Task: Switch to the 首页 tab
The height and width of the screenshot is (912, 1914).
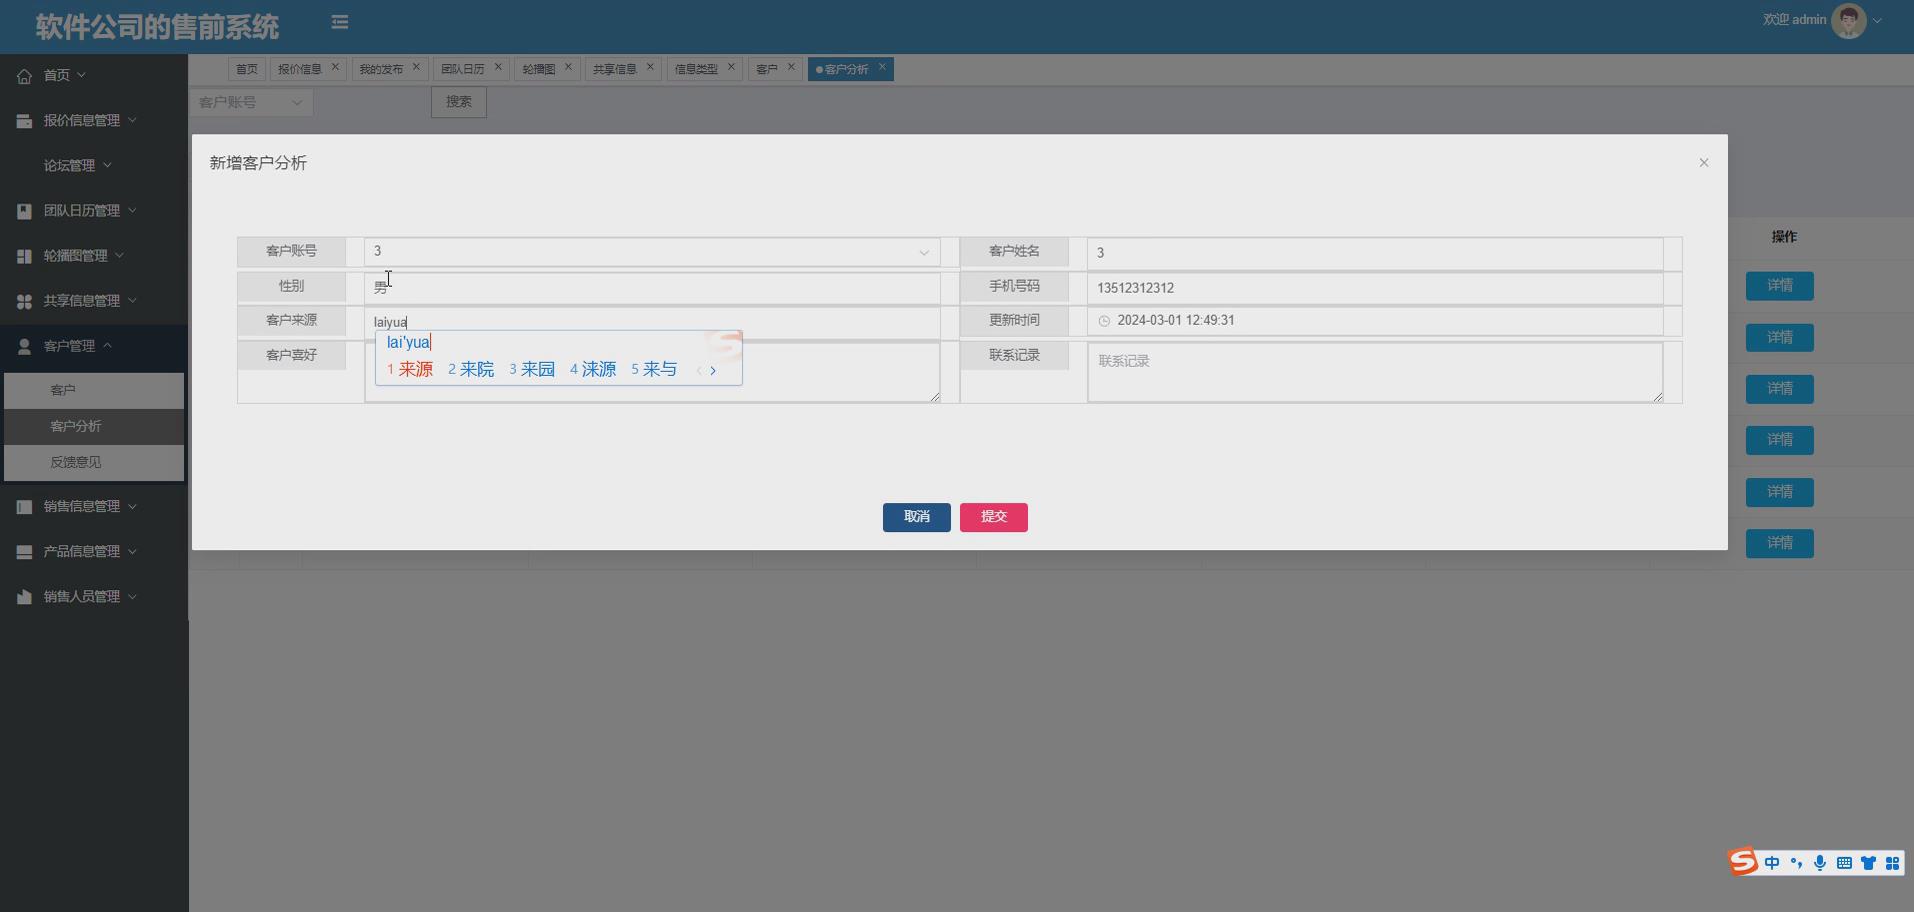Action: click(246, 69)
